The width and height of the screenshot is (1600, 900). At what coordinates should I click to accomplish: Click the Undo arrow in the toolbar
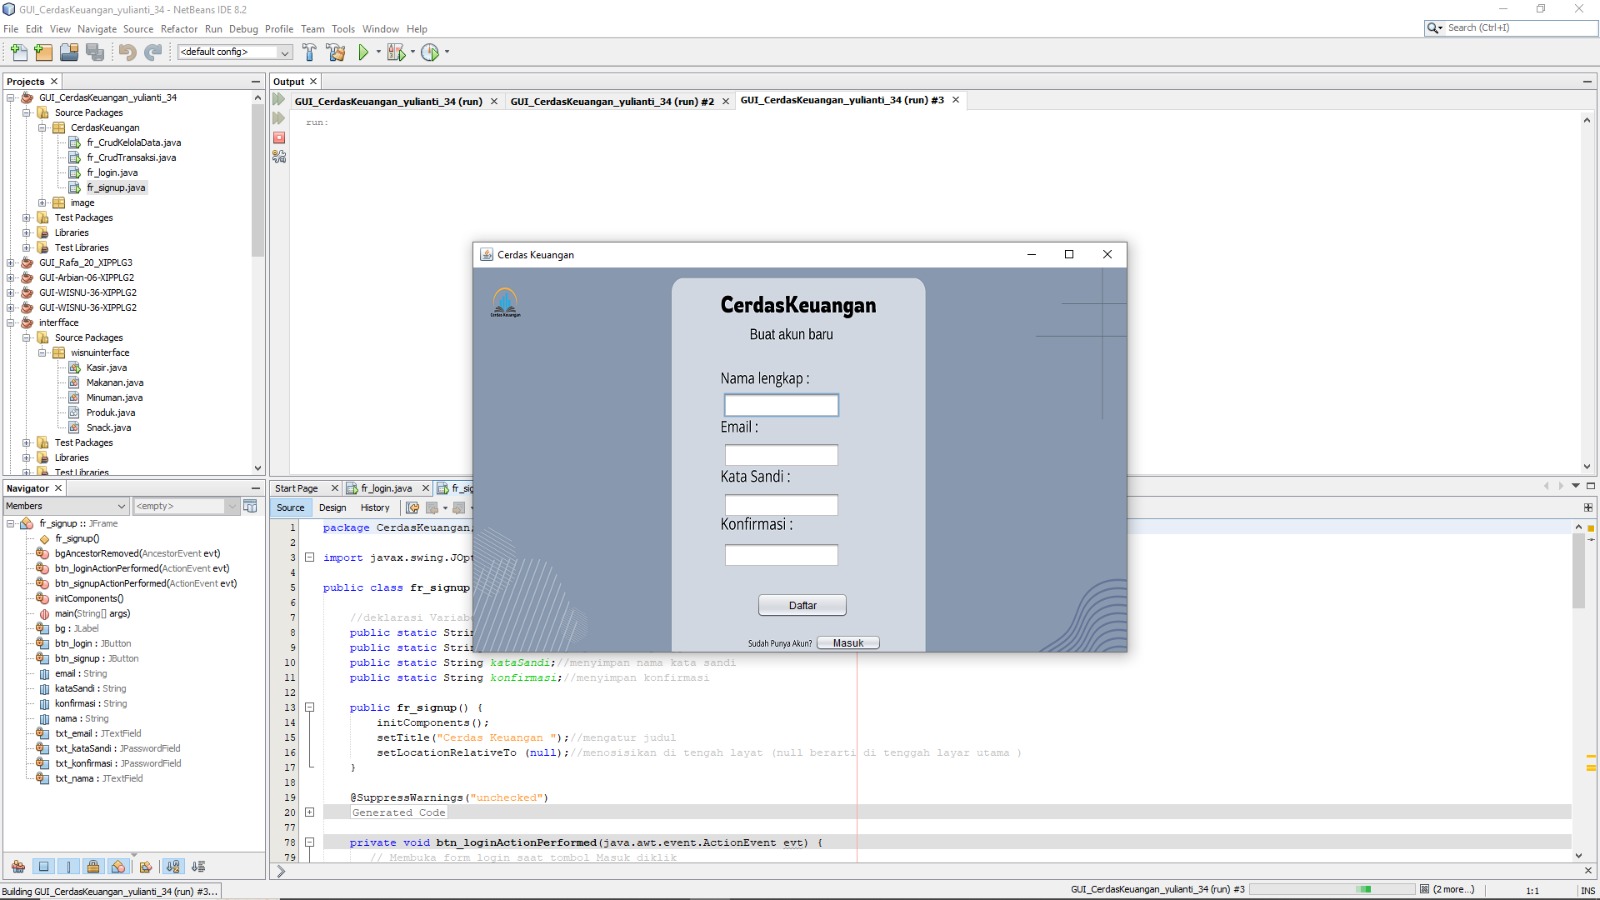pyautogui.click(x=127, y=52)
